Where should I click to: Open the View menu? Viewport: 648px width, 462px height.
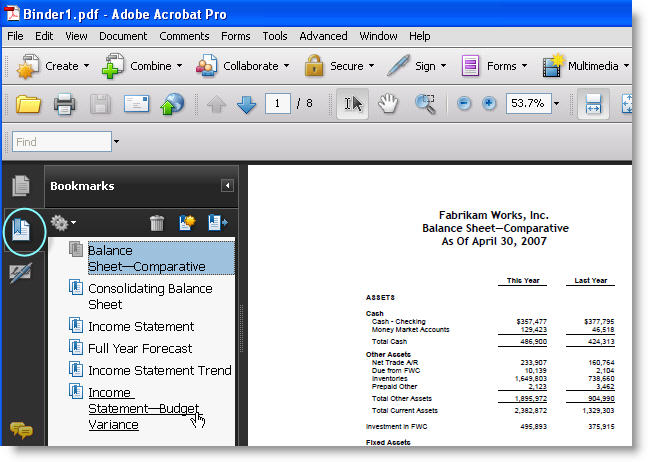pos(76,36)
